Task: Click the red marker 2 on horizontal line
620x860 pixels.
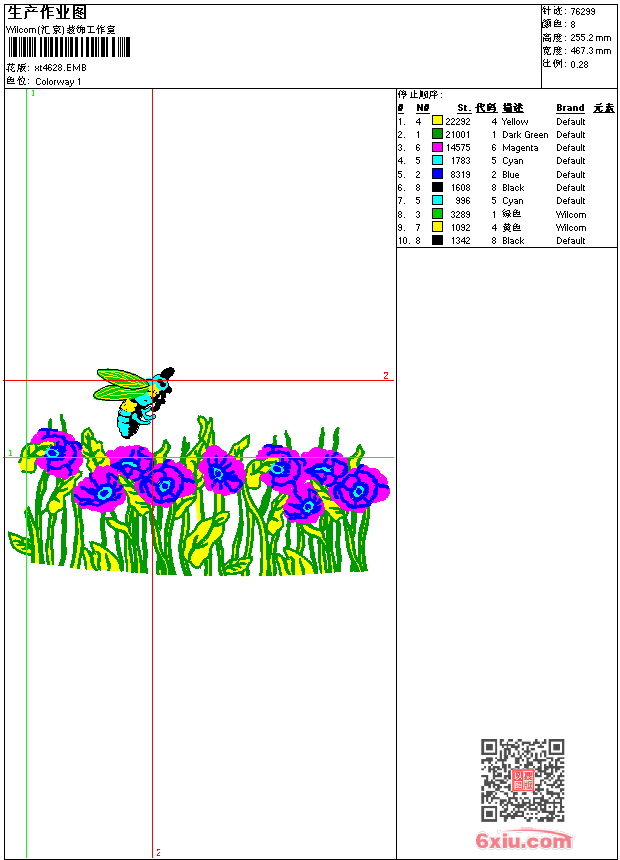Action: [386, 376]
